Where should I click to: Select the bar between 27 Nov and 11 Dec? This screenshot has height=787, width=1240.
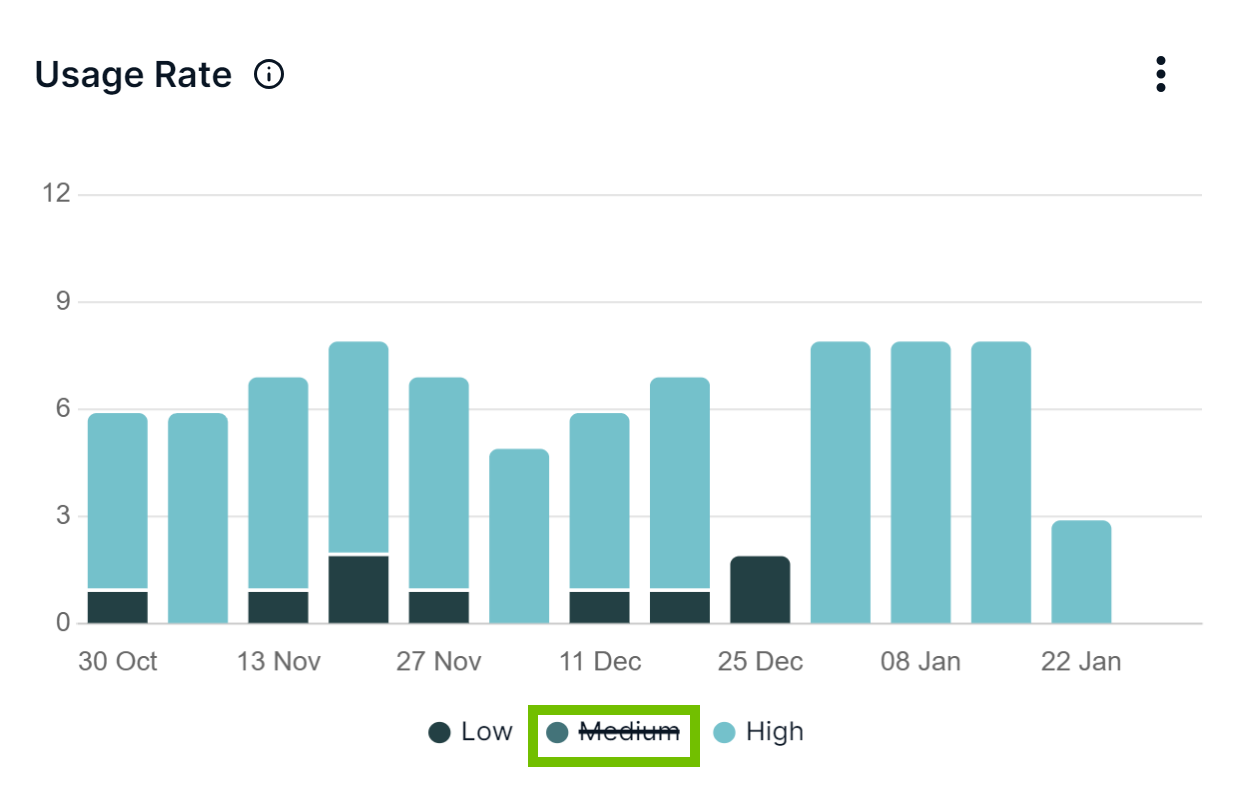click(x=519, y=536)
